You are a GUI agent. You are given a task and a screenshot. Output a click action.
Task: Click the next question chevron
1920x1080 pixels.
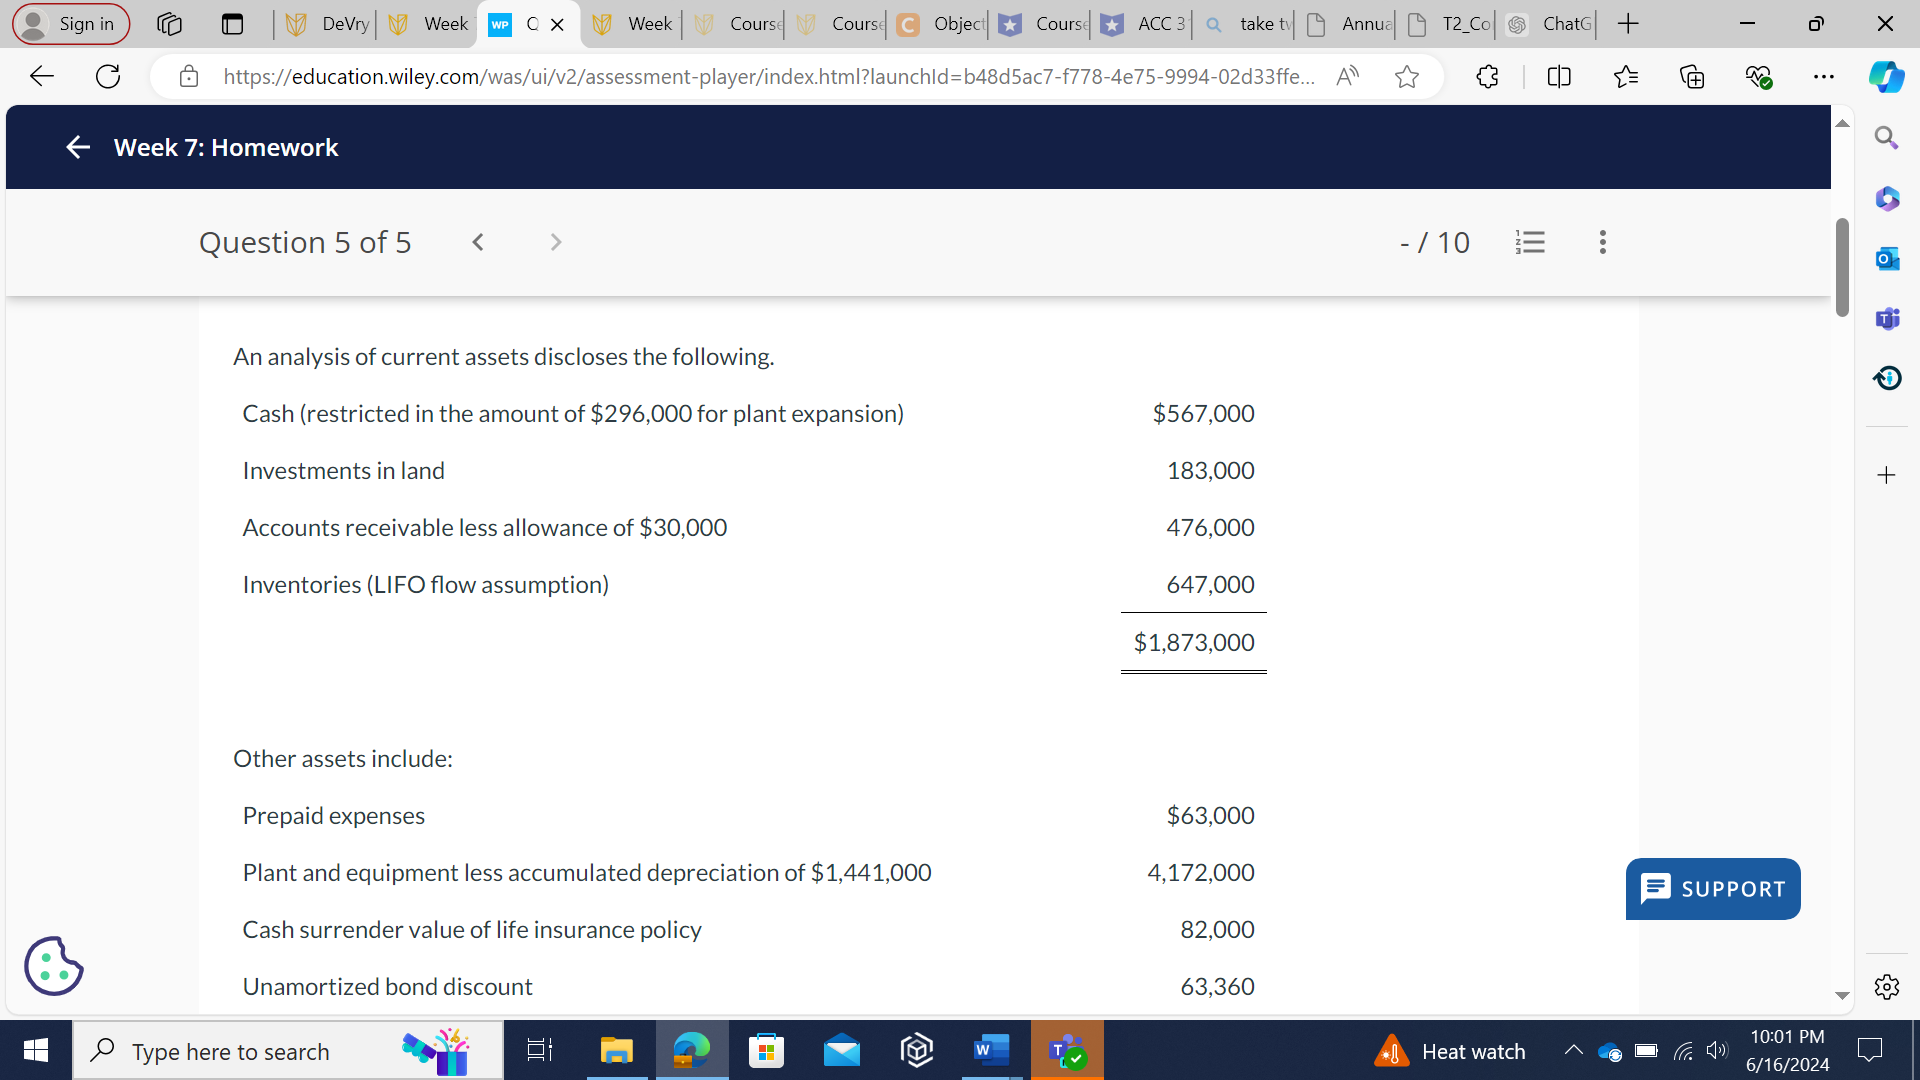[556, 242]
